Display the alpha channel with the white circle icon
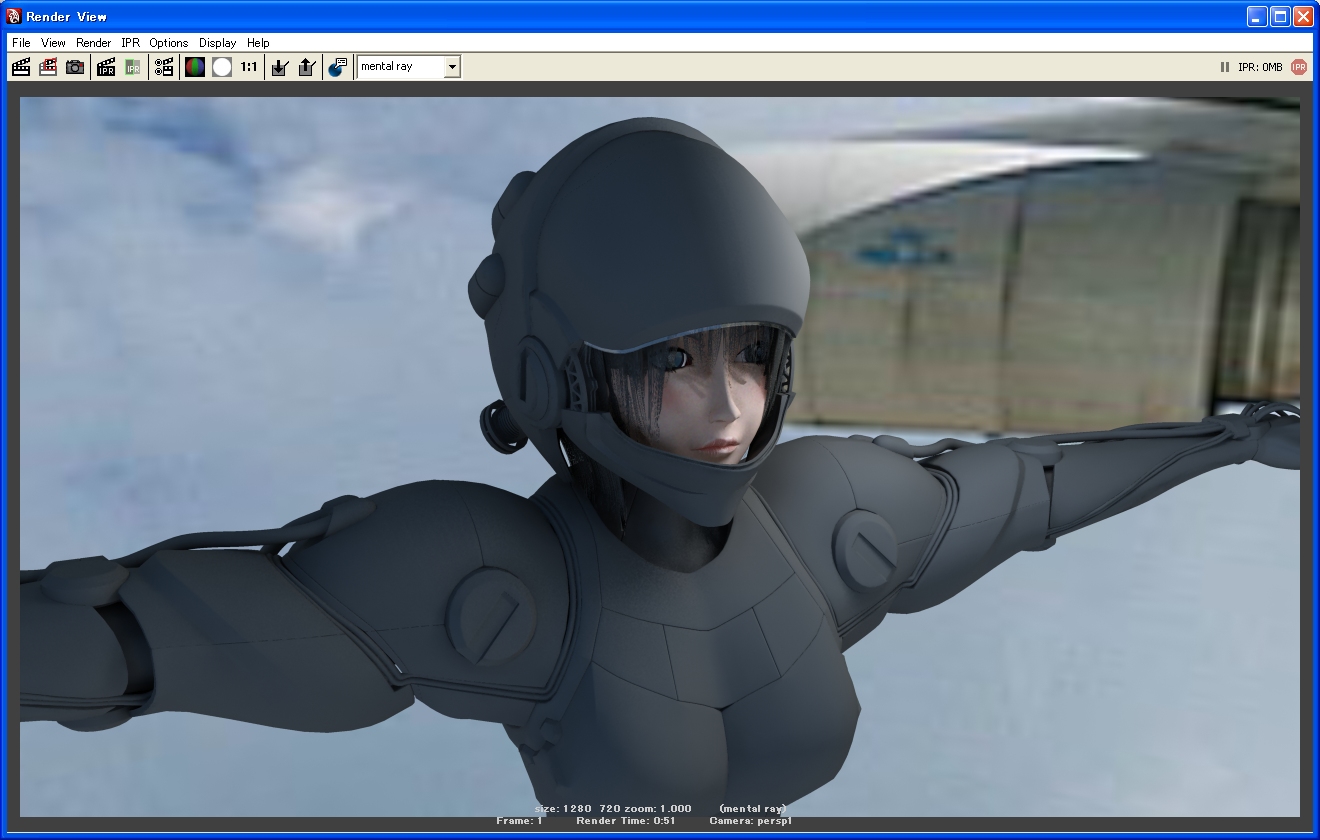This screenshot has width=1320, height=840. (x=222, y=67)
